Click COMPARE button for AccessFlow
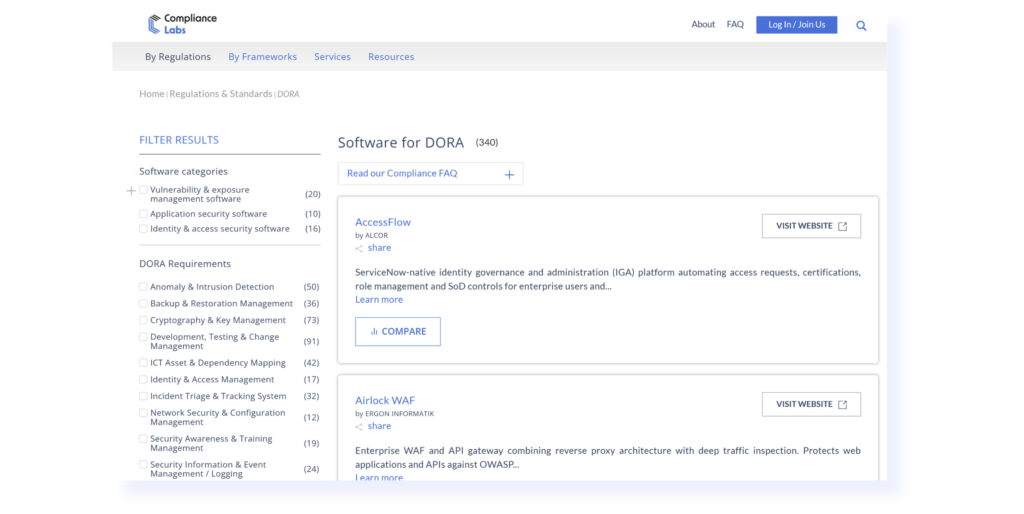This screenshot has width=1024, height=514. (398, 332)
